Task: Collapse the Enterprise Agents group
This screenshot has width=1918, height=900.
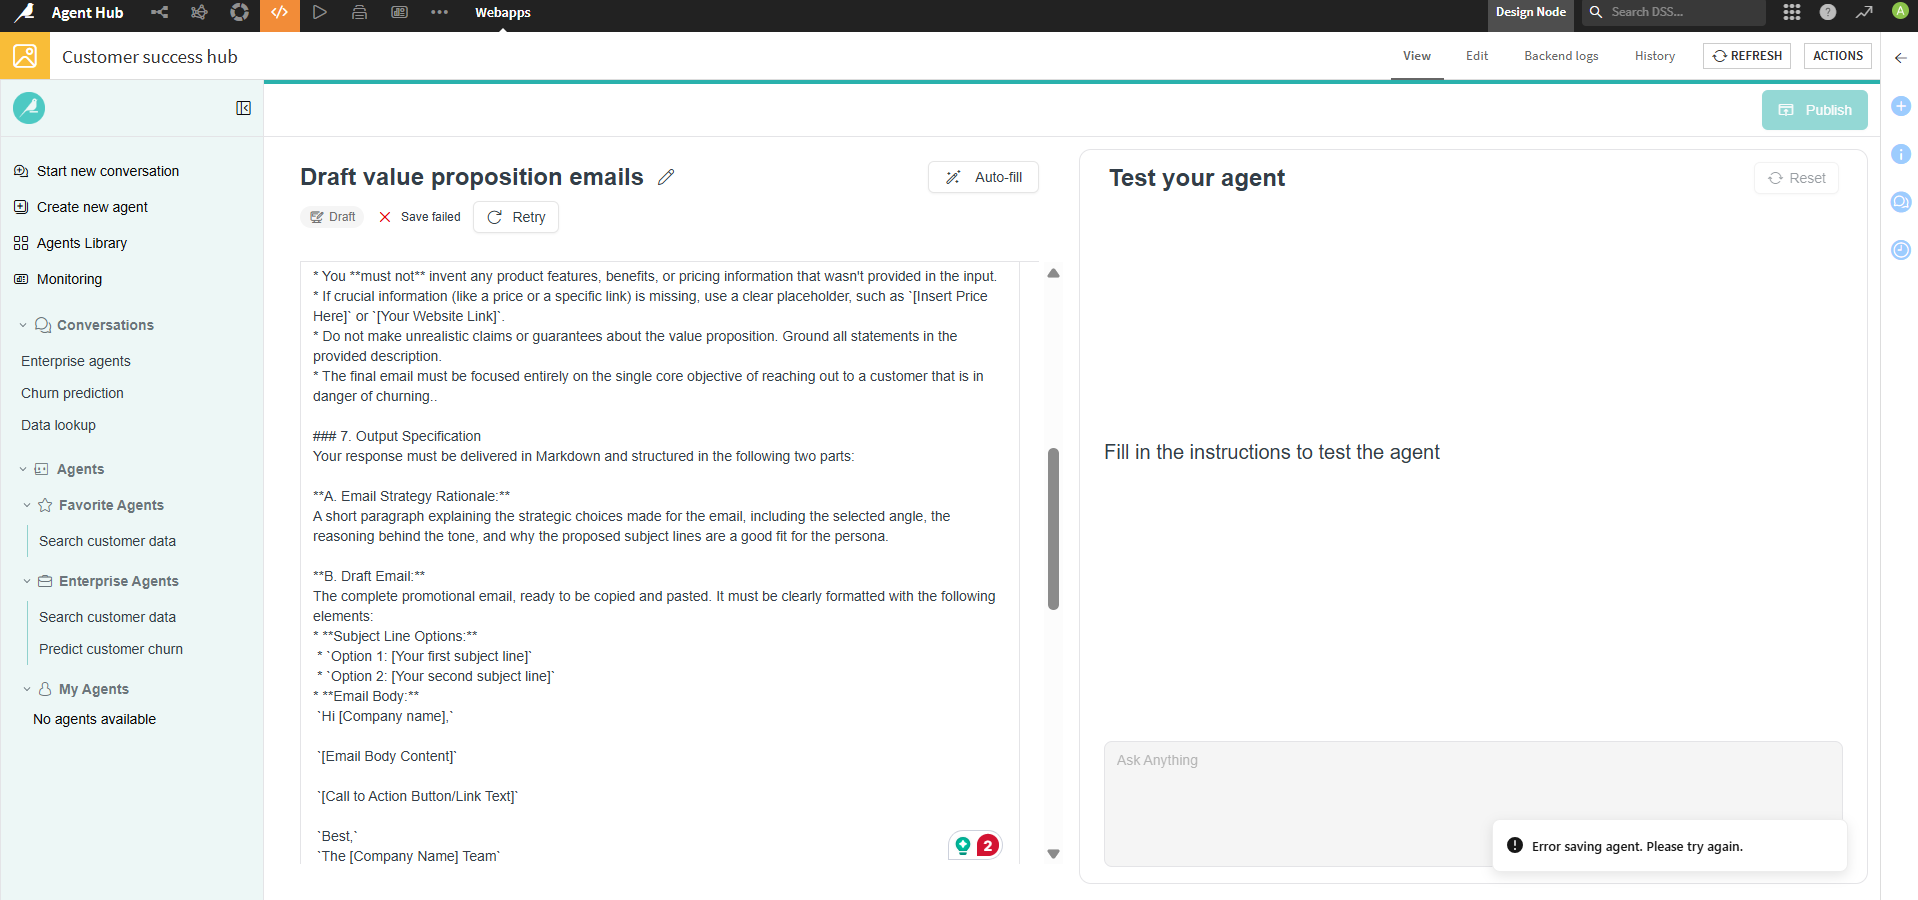Action: click(x=27, y=581)
